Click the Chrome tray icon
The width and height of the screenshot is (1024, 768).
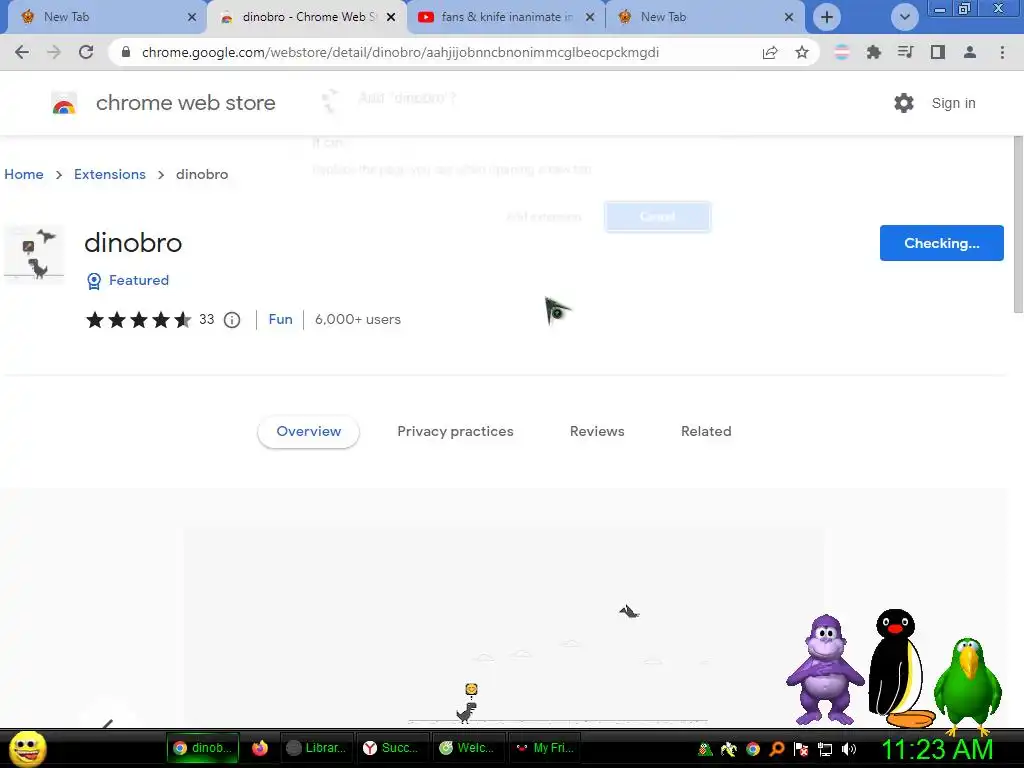click(753, 749)
